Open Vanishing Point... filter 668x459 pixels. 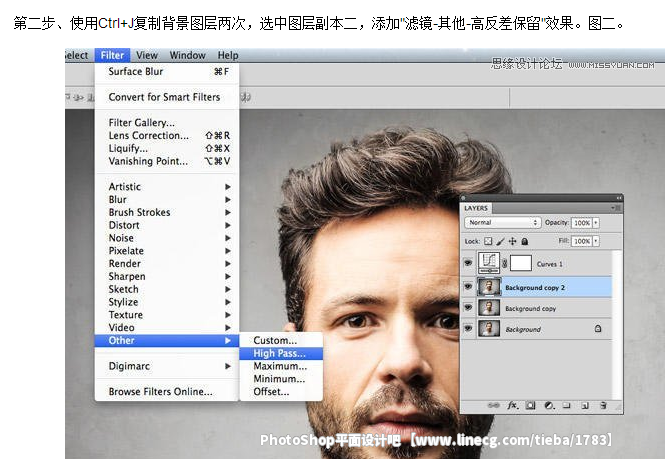[167, 161]
